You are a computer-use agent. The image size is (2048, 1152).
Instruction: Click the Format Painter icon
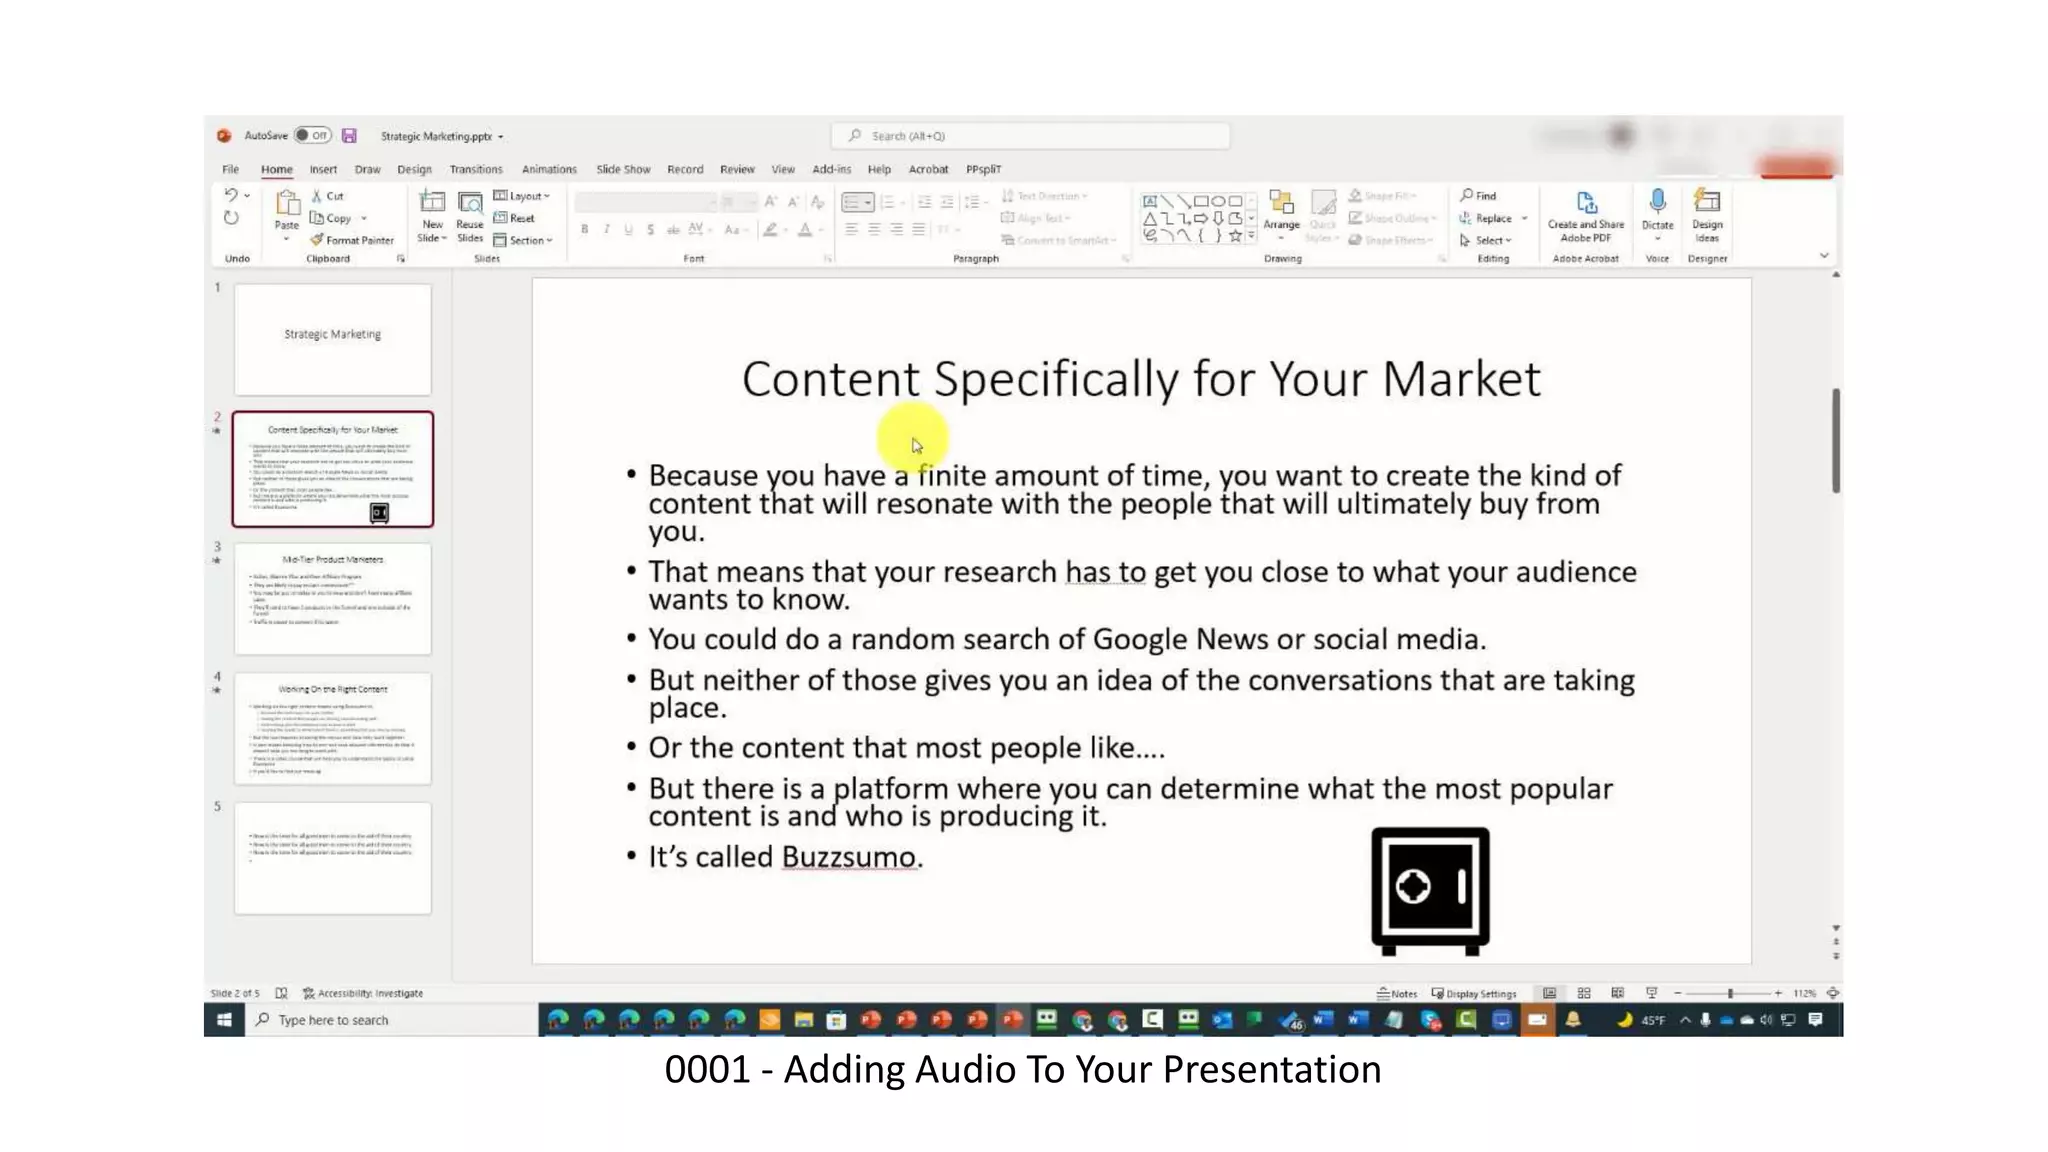pos(317,240)
